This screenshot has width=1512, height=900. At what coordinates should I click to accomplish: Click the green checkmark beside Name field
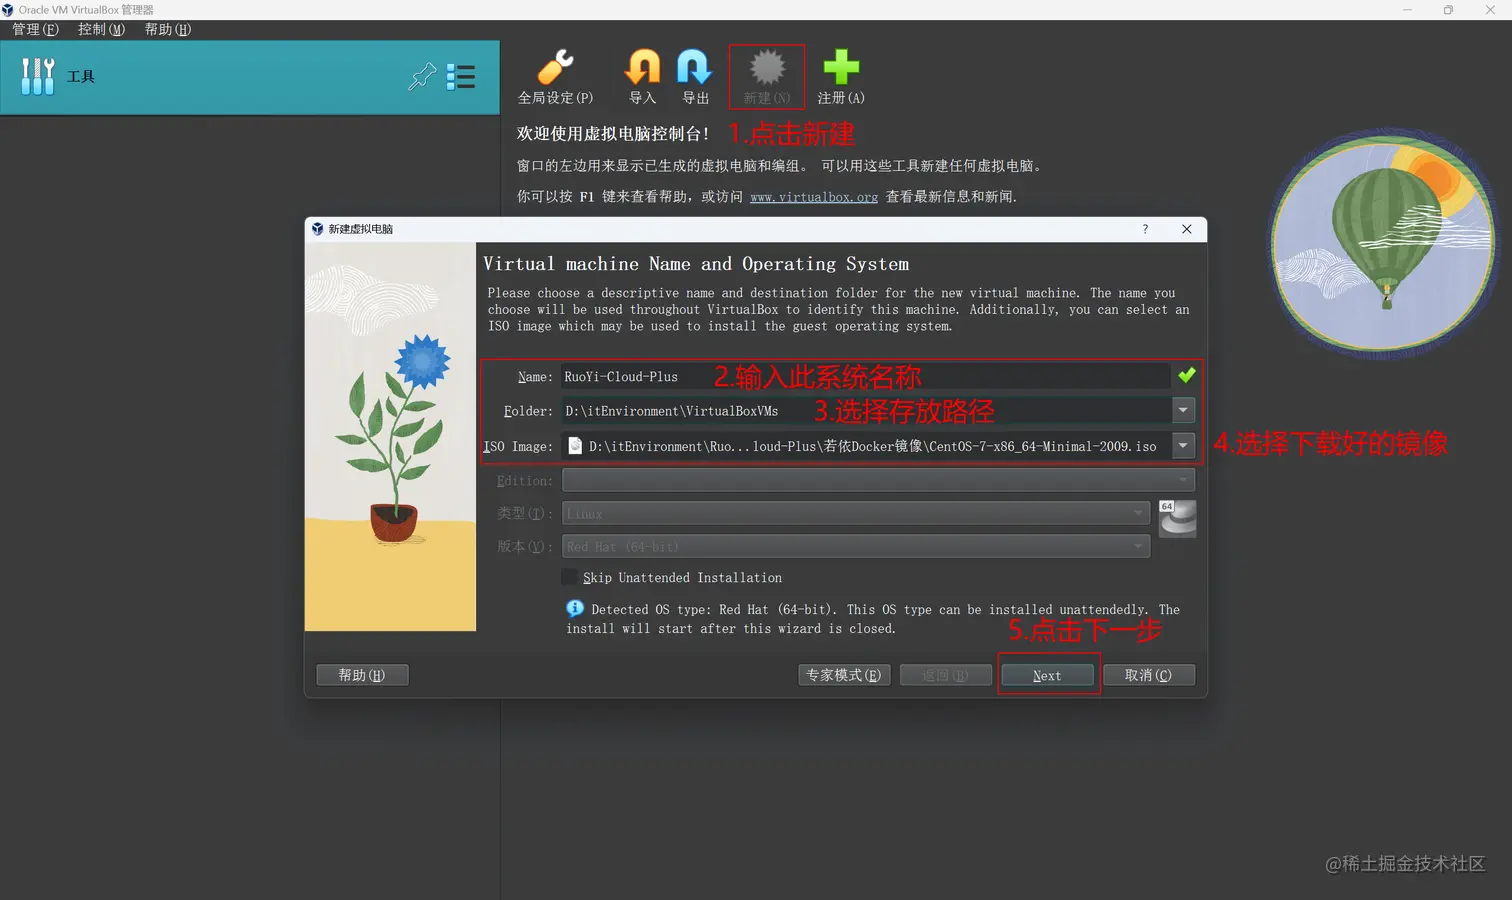(x=1187, y=375)
